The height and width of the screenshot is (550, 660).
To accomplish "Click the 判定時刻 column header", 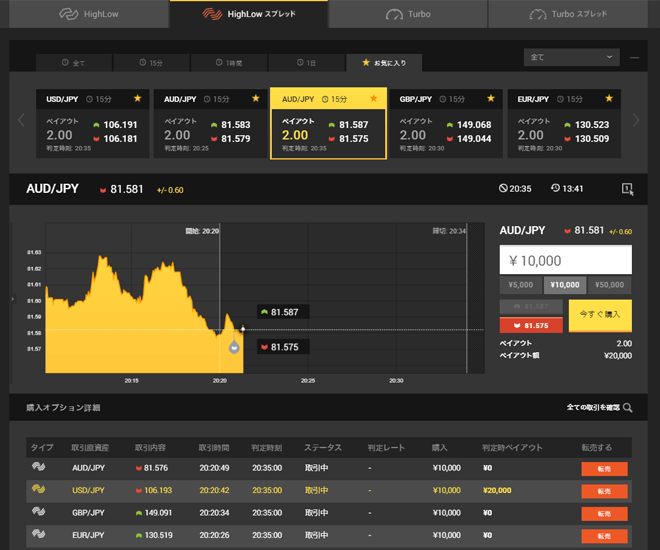I will click(x=266, y=447).
